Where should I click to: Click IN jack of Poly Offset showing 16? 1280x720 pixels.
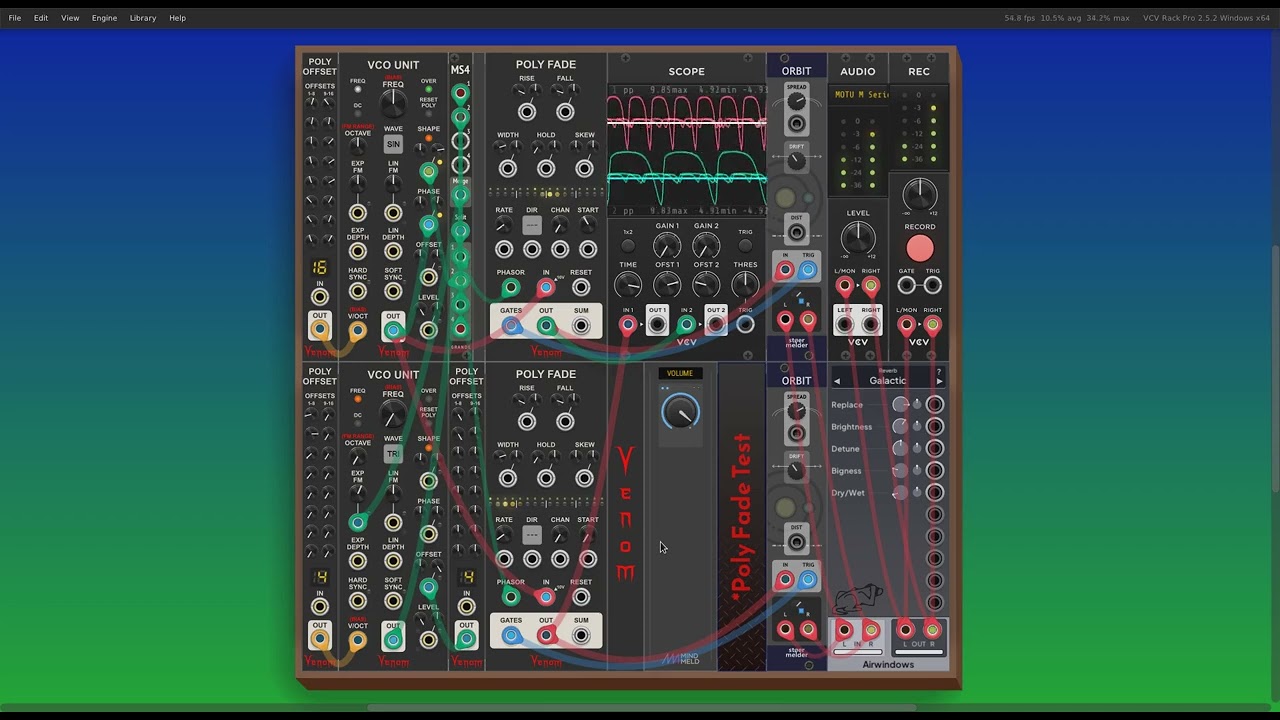(x=319, y=297)
